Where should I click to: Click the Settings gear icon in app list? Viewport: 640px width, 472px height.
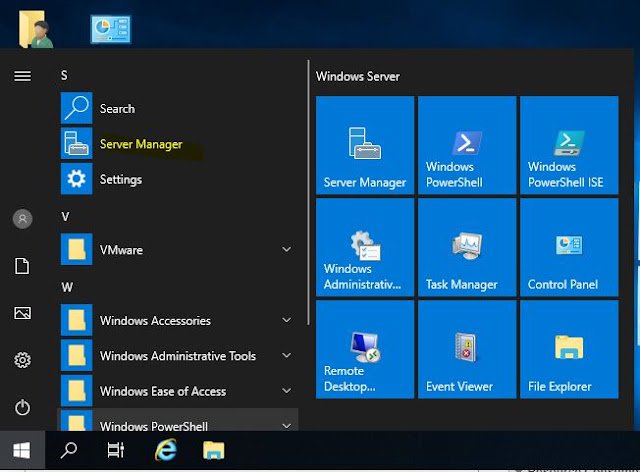point(76,179)
